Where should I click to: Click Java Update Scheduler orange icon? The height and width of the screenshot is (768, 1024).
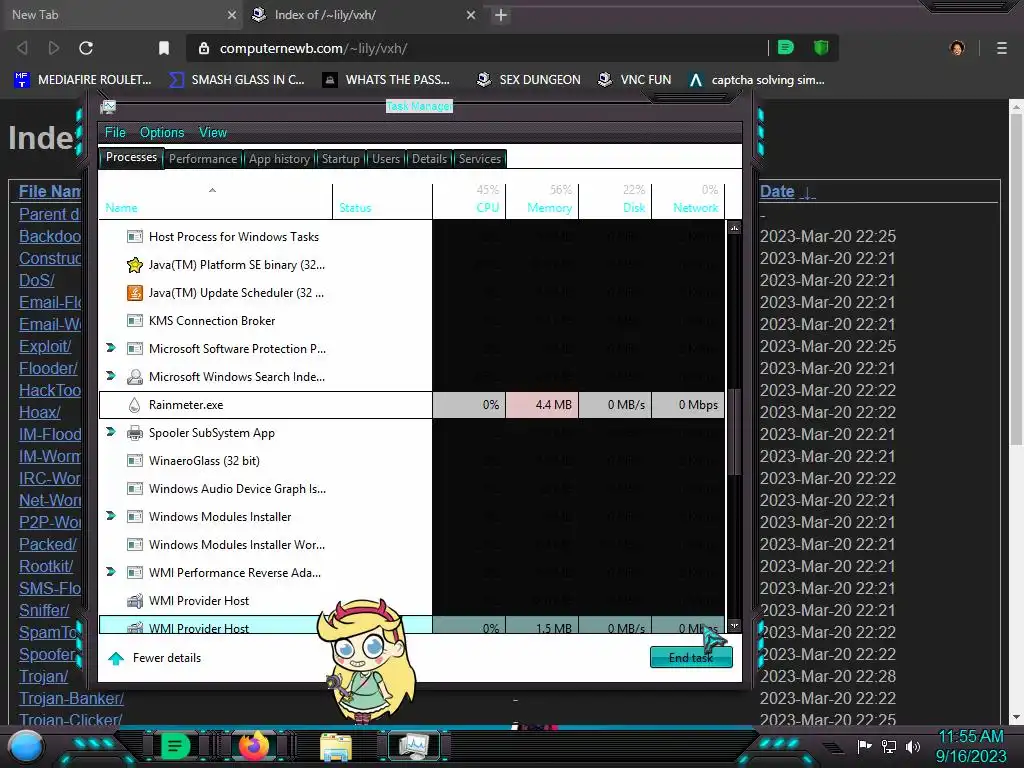tap(135, 293)
